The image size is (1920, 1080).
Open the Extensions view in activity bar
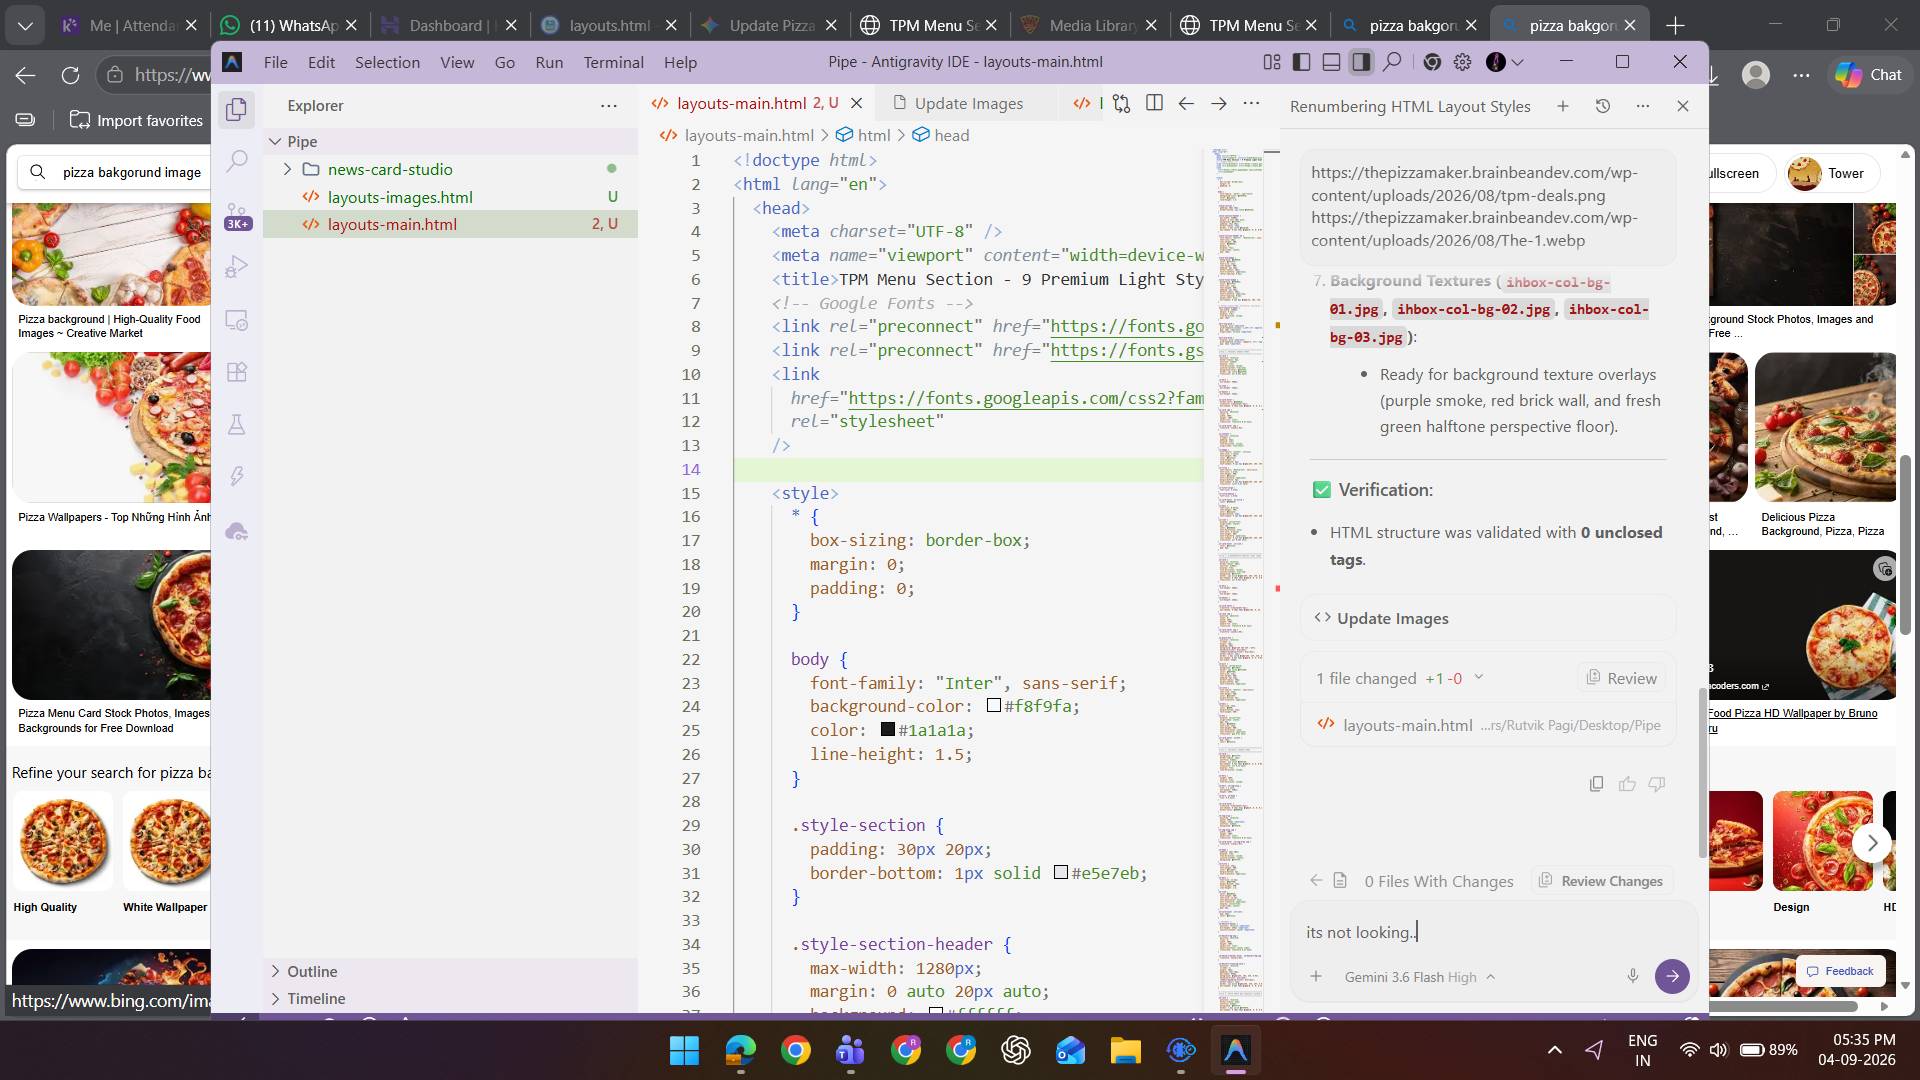pyautogui.click(x=237, y=372)
